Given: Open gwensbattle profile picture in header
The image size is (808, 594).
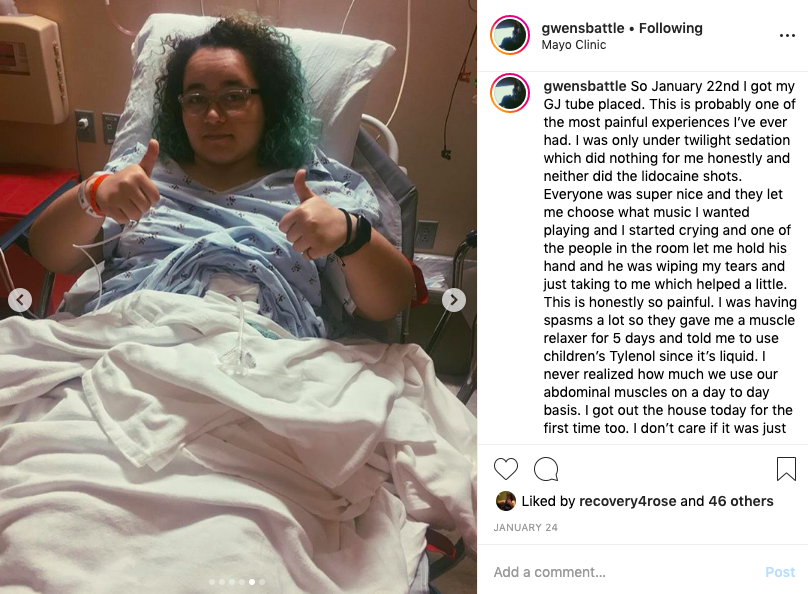Looking at the screenshot, I should [x=510, y=35].
